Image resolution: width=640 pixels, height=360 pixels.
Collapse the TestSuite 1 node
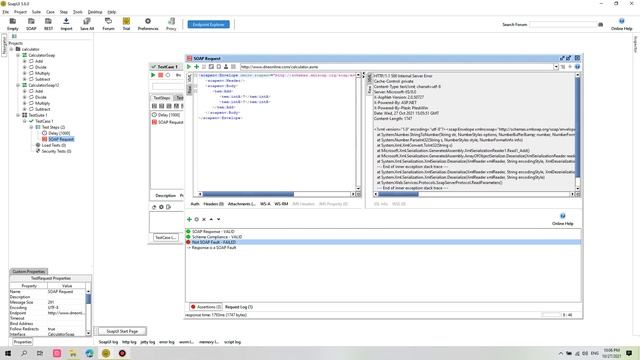tap(18, 115)
